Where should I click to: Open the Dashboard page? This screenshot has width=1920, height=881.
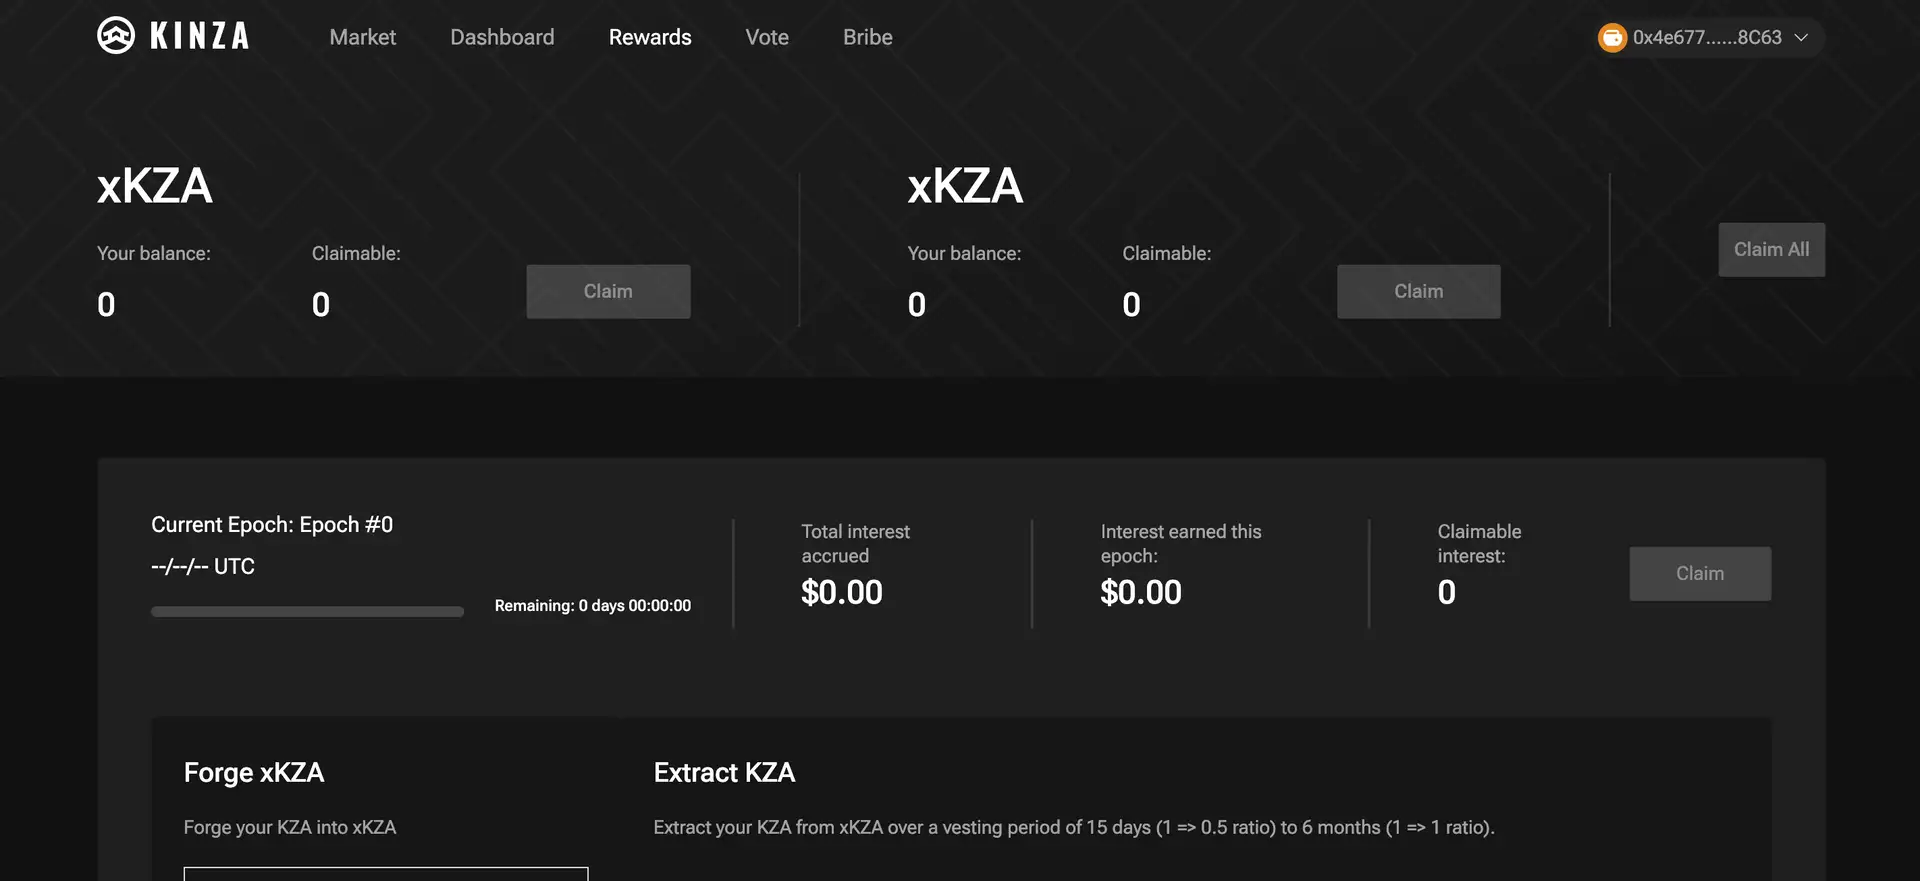tap(502, 37)
